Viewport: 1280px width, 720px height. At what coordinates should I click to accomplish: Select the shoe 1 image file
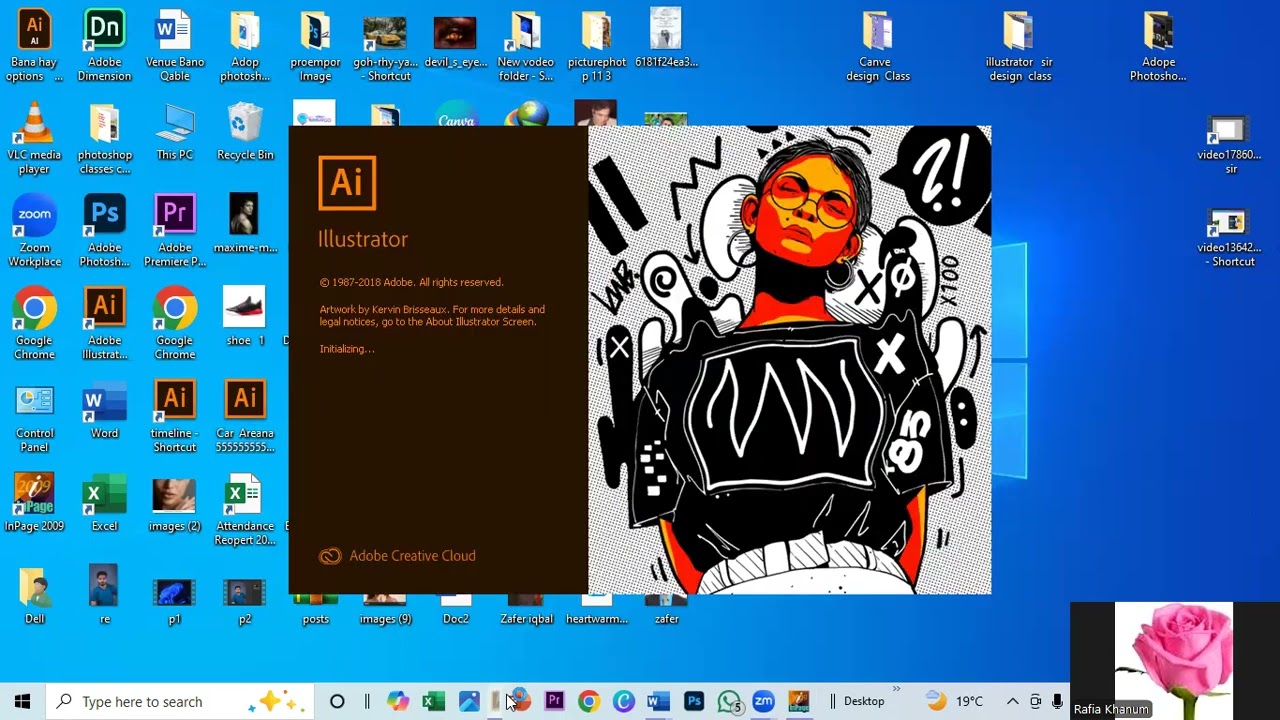coord(245,317)
